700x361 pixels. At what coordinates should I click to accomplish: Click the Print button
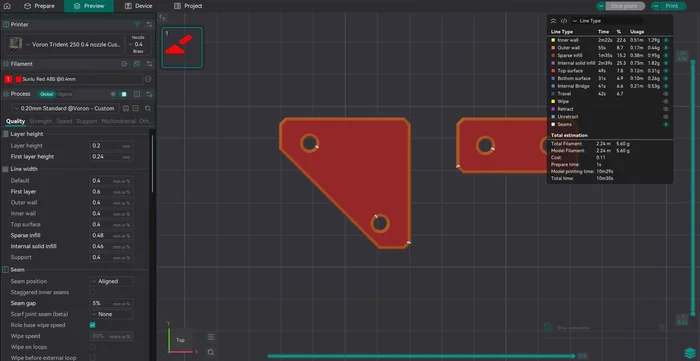(672, 6)
